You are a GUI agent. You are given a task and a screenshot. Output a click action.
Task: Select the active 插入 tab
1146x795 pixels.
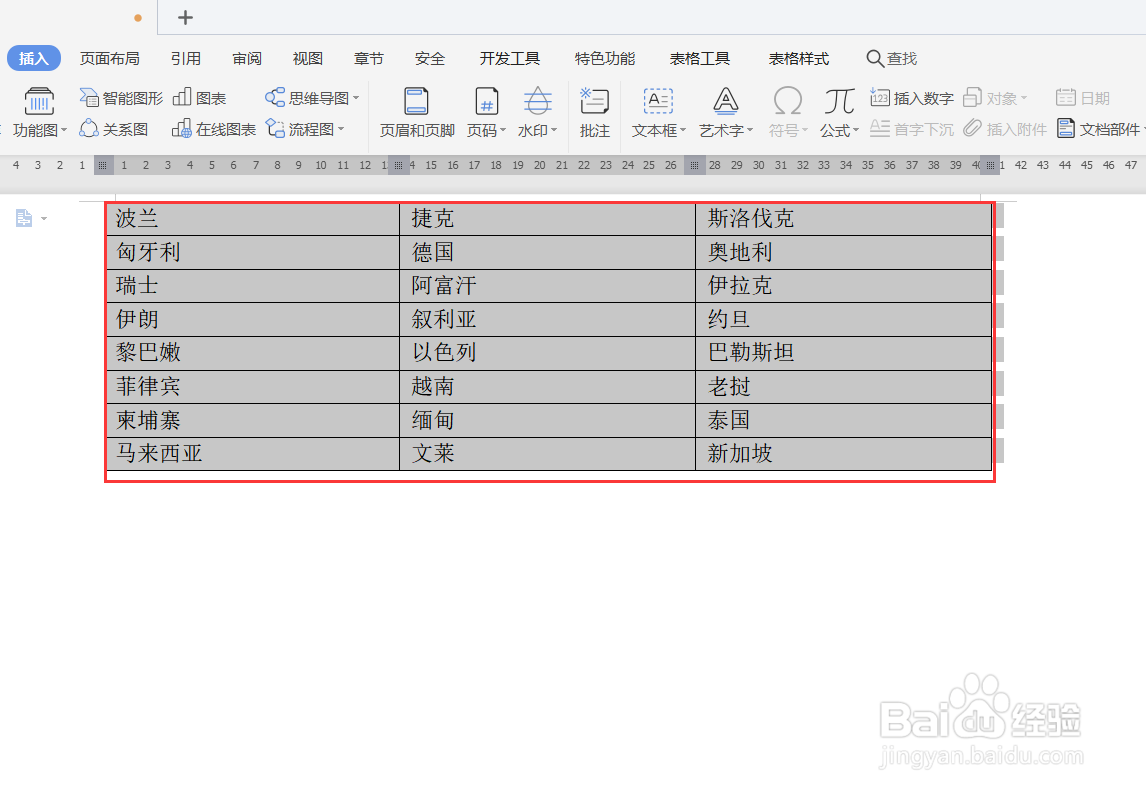click(x=34, y=58)
